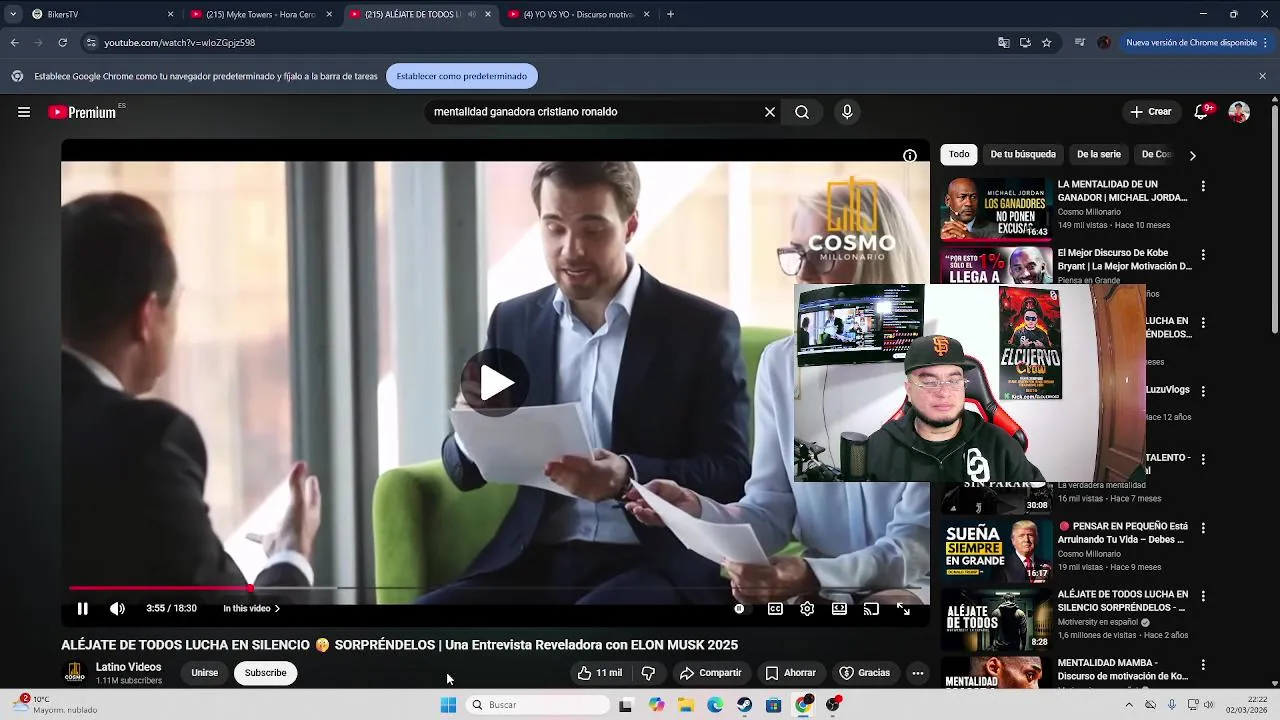Viewport: 1280px width, 720px height.
Task: Bookmark this page with star
Action: (x=1046, y=43)
